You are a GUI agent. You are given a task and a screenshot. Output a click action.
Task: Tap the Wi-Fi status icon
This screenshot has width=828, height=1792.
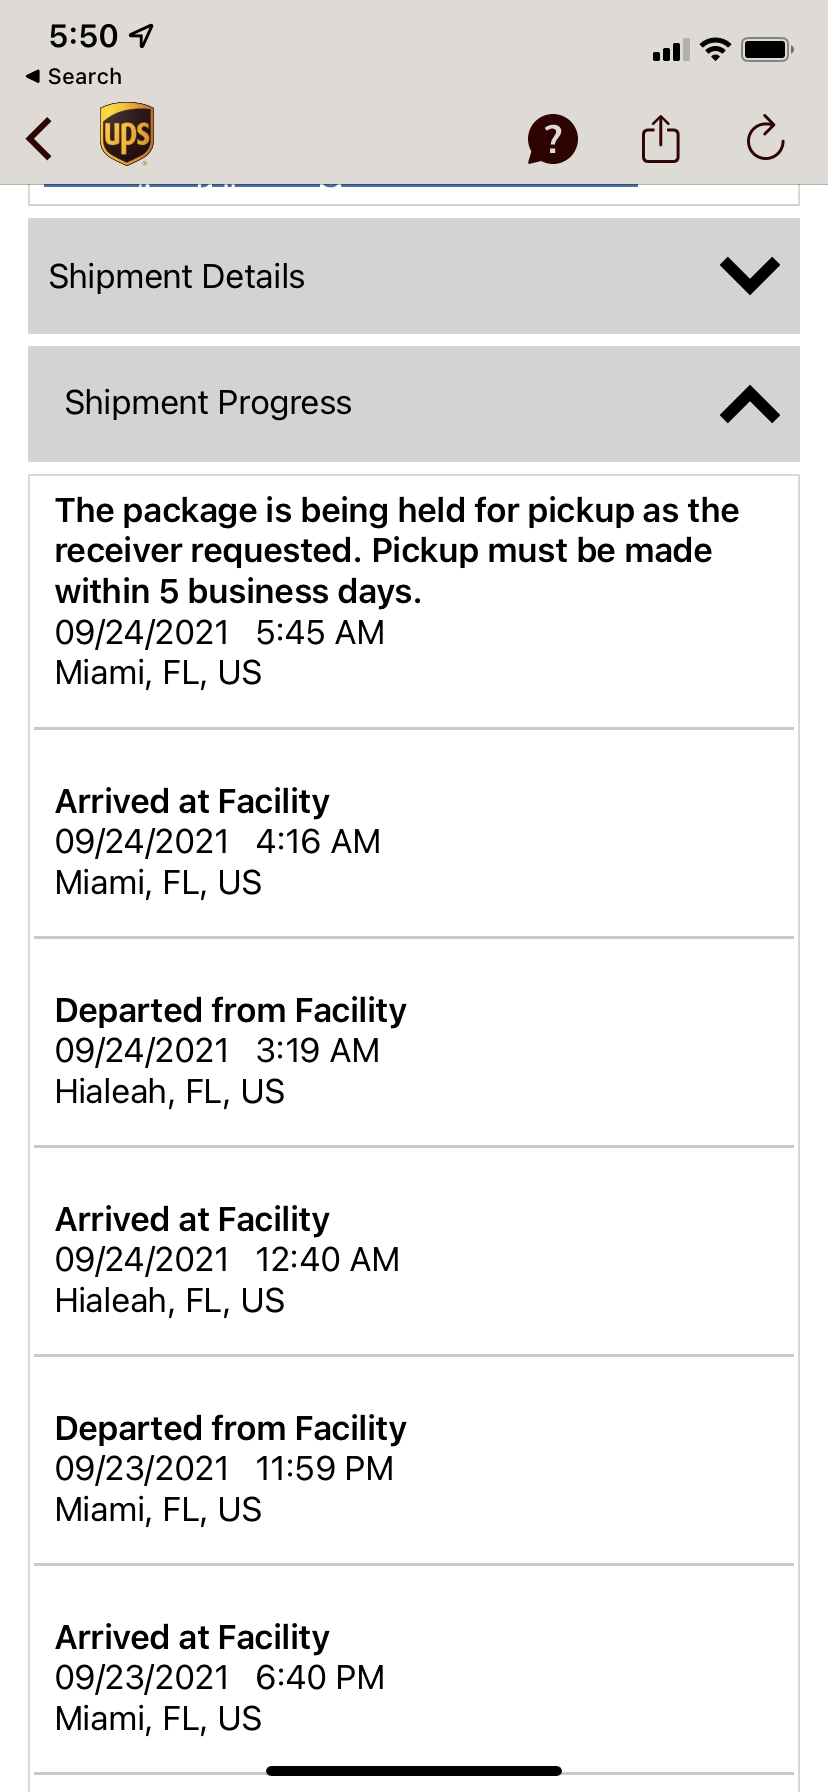click(715, 49)
